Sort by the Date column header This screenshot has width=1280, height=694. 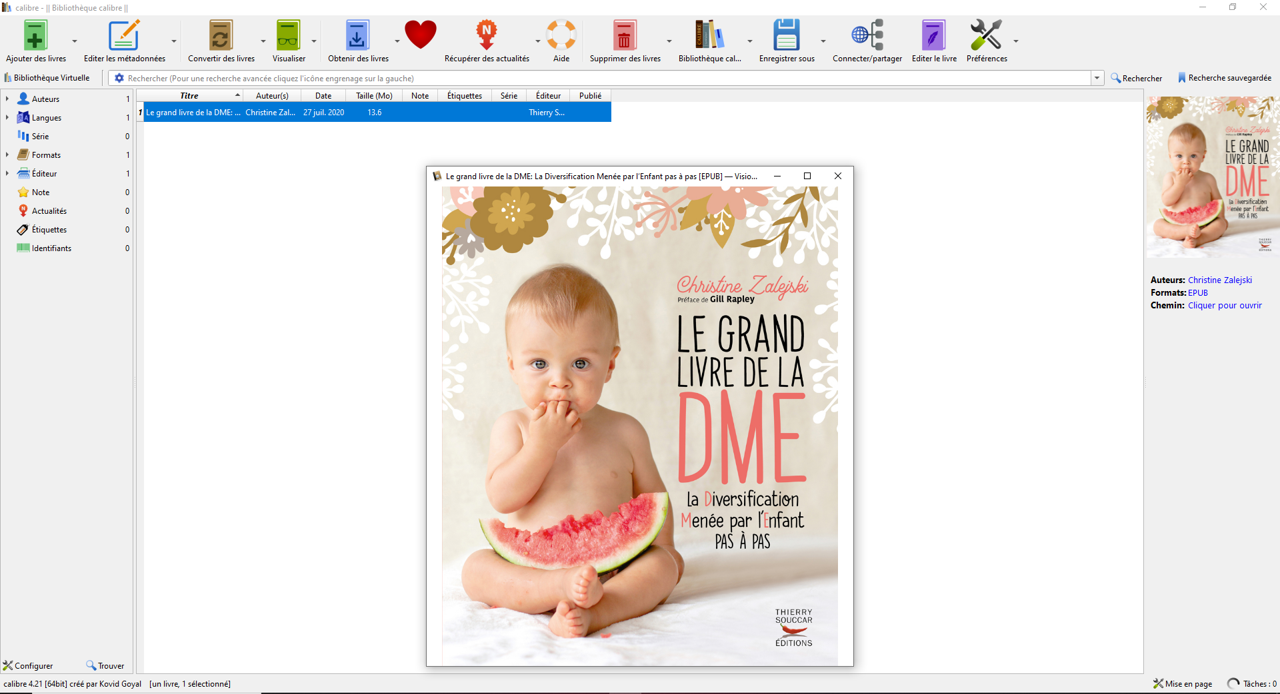tap(323, 96)
